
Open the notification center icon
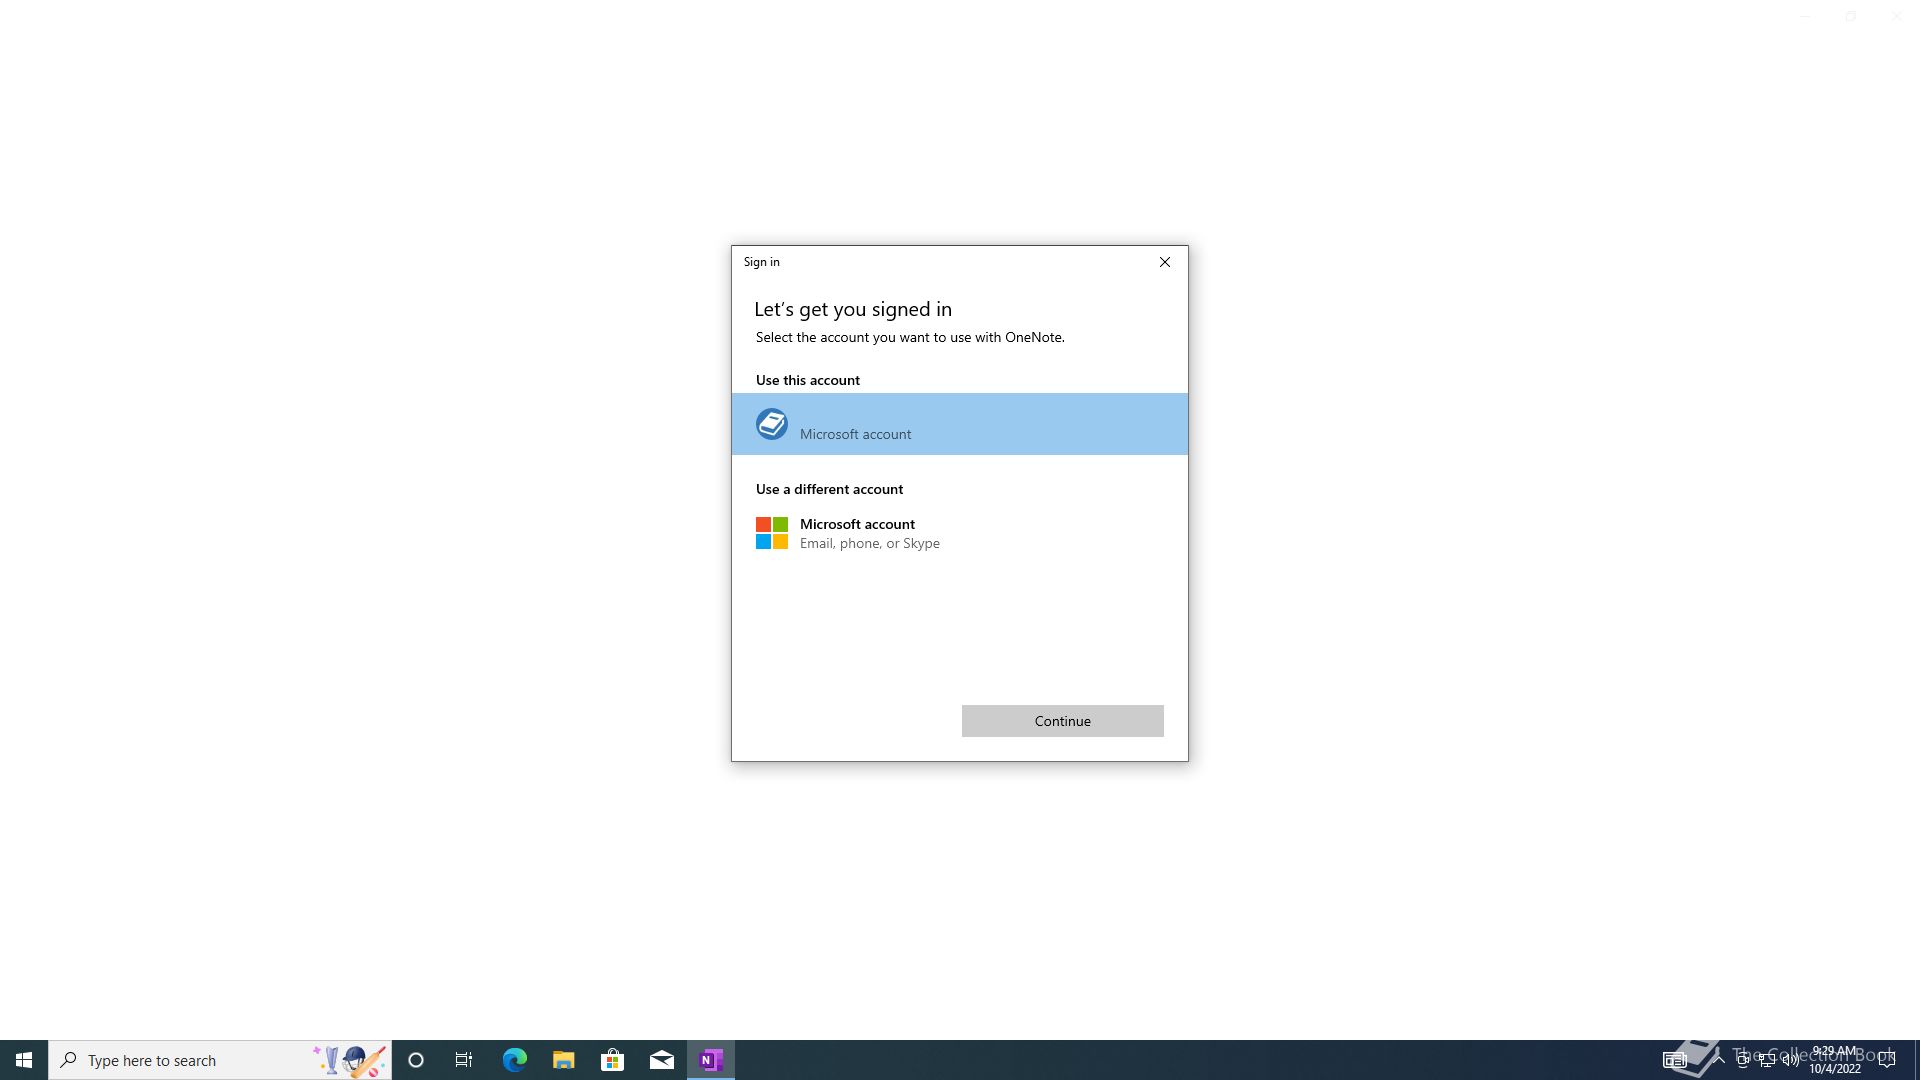click(x=1887, y=1060)
